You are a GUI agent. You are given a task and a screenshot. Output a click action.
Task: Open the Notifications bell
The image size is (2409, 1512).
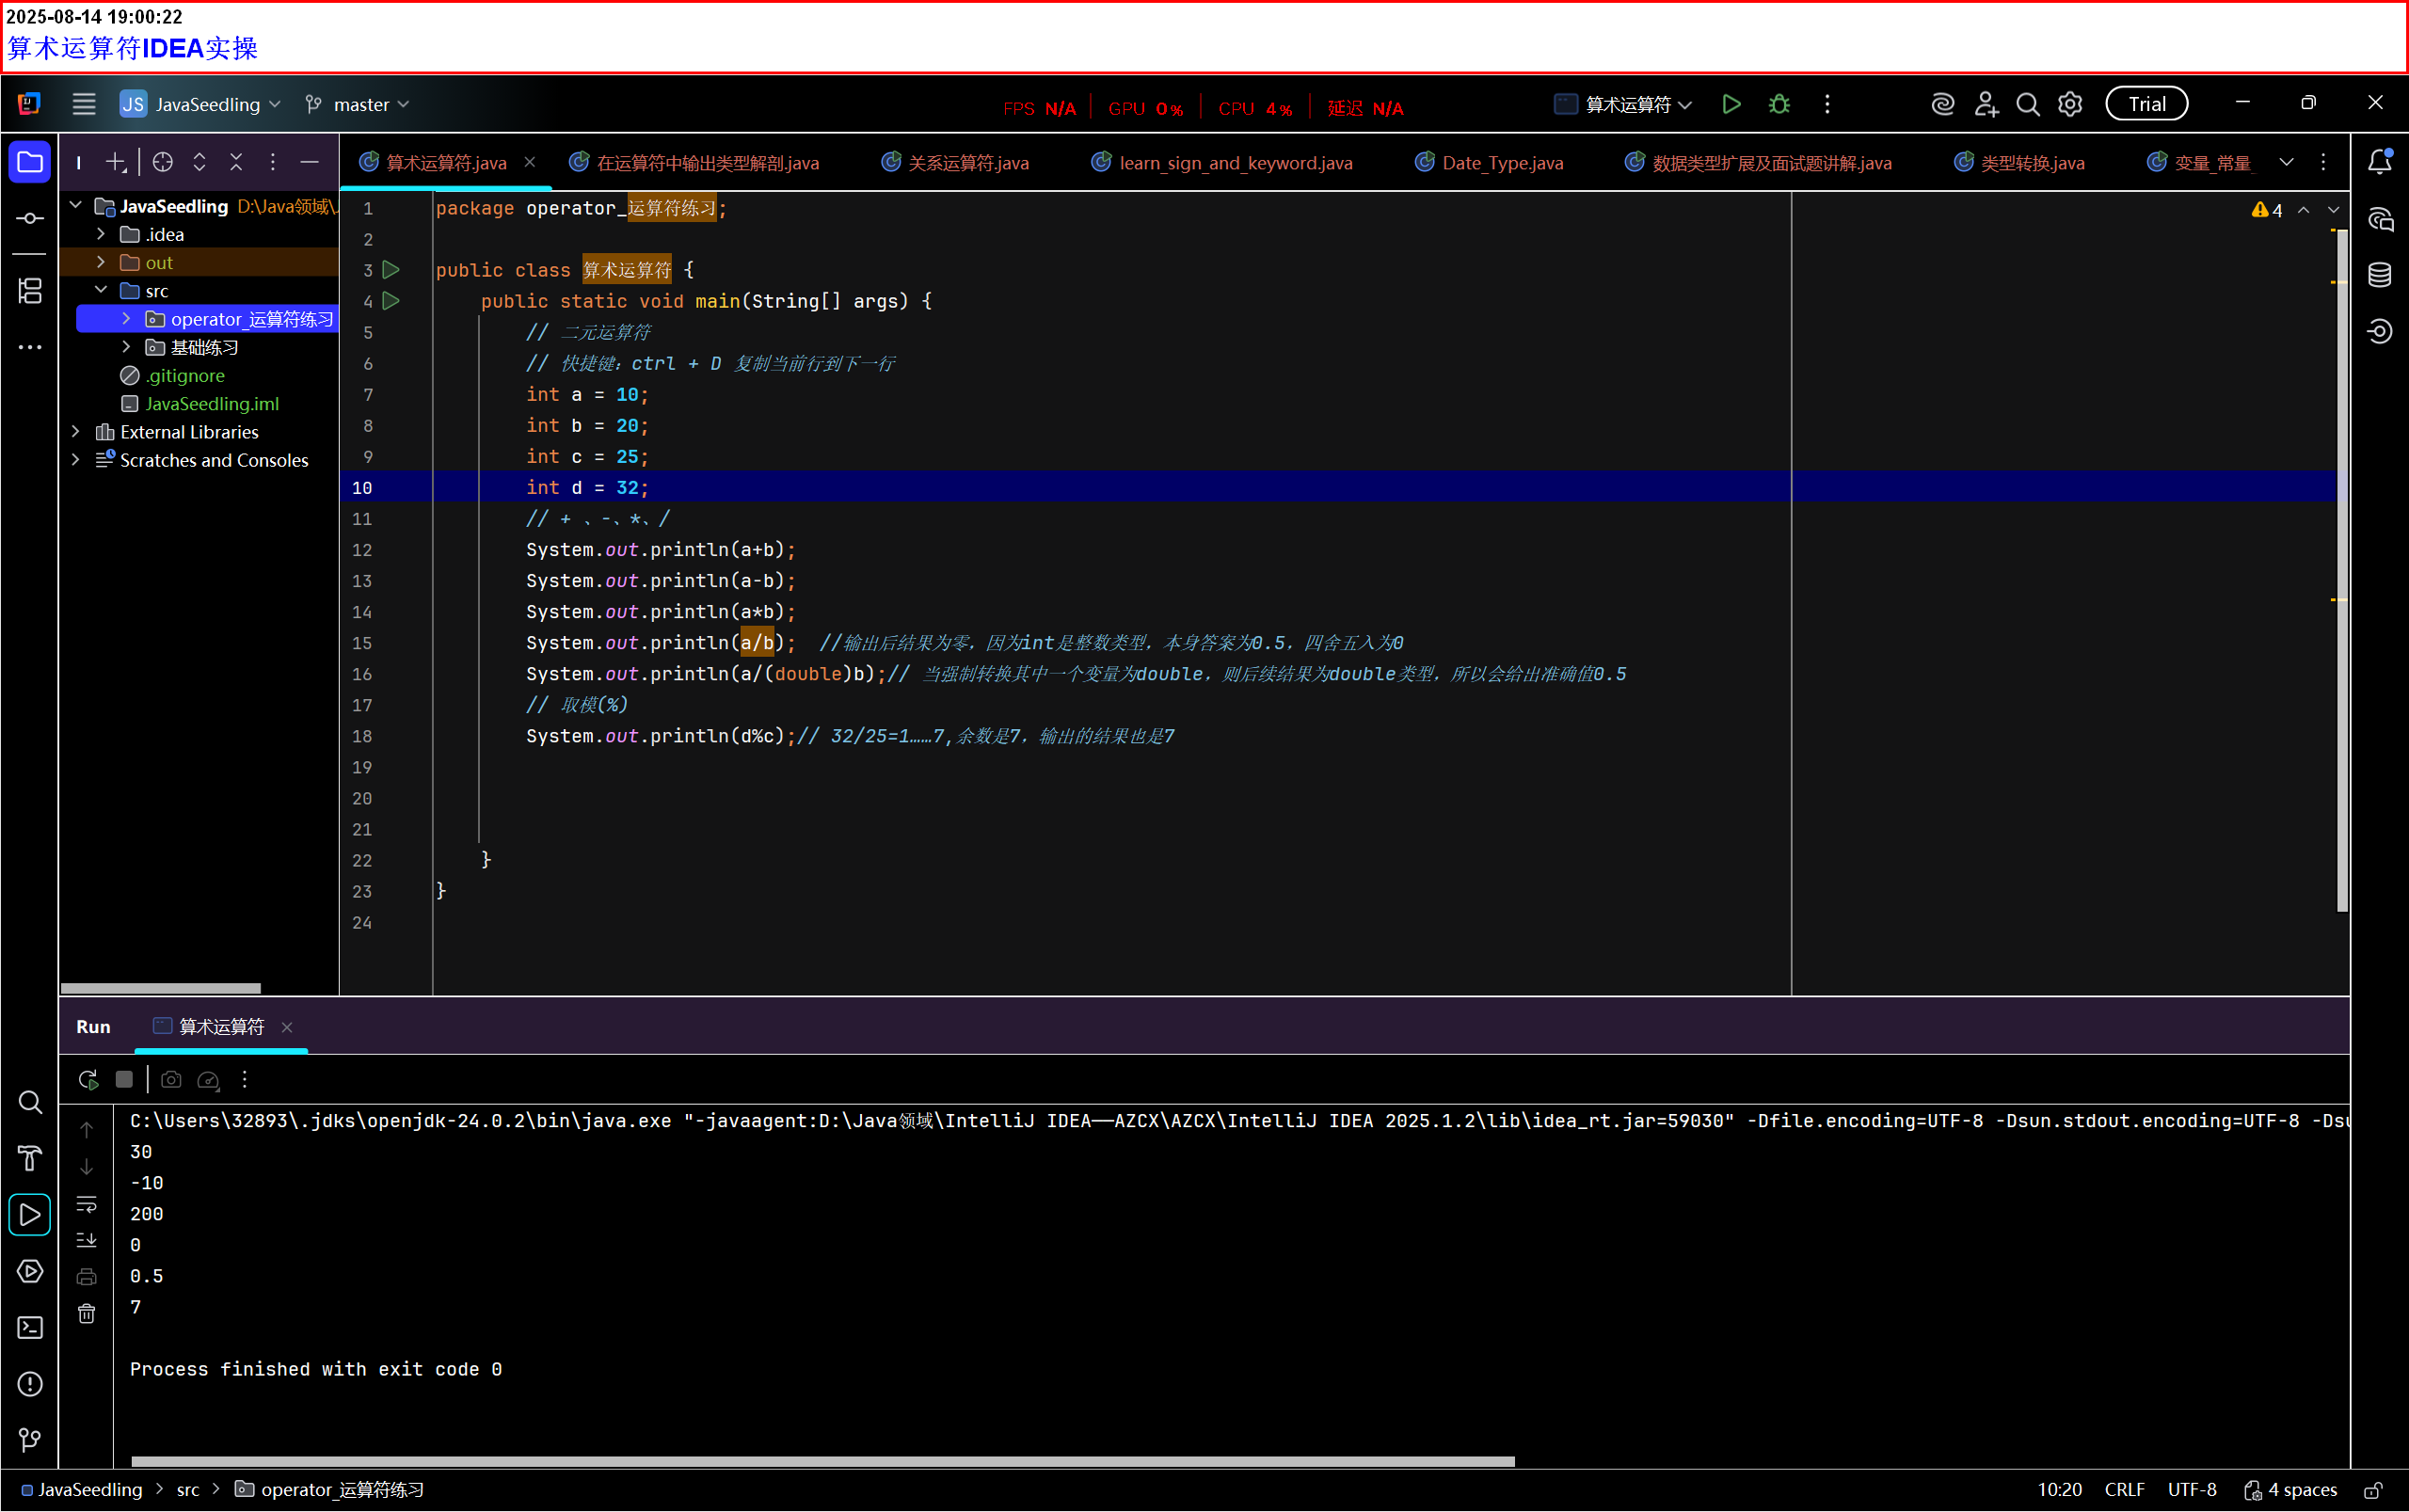coord(2380,162)
